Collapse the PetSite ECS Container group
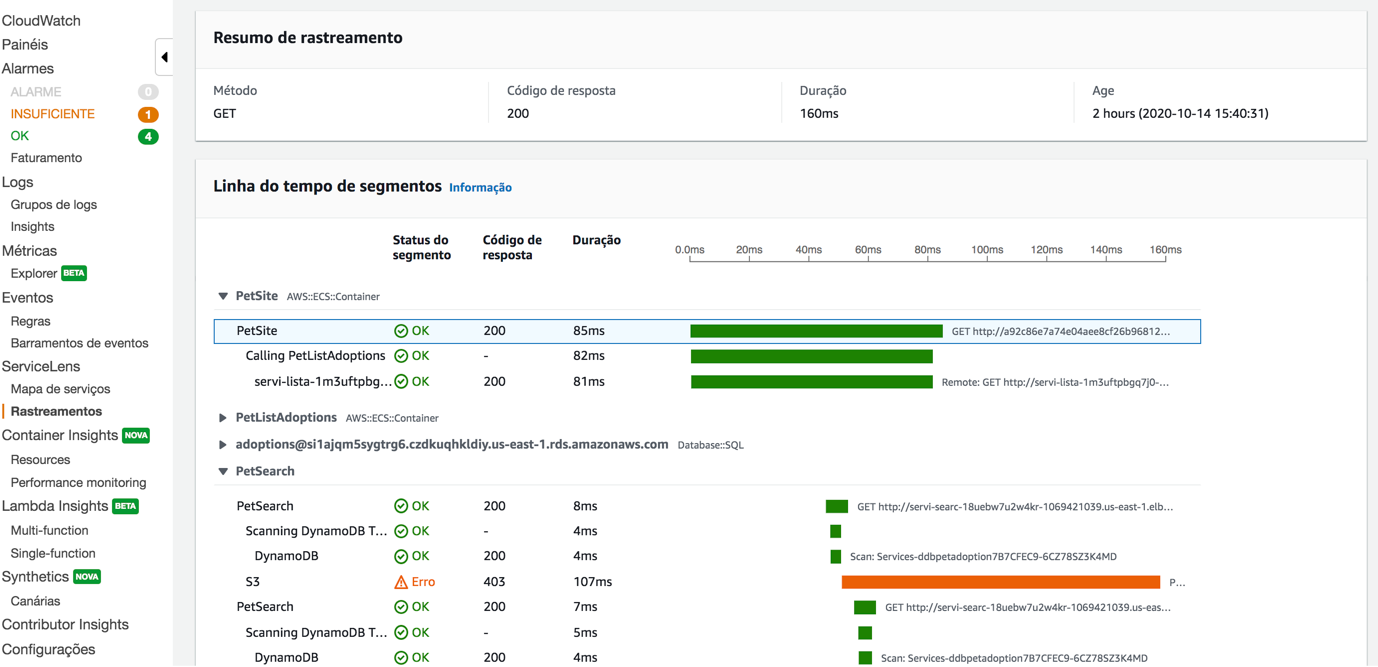Viewport: 1378px width, 667px height. click(x=223, y=296)
